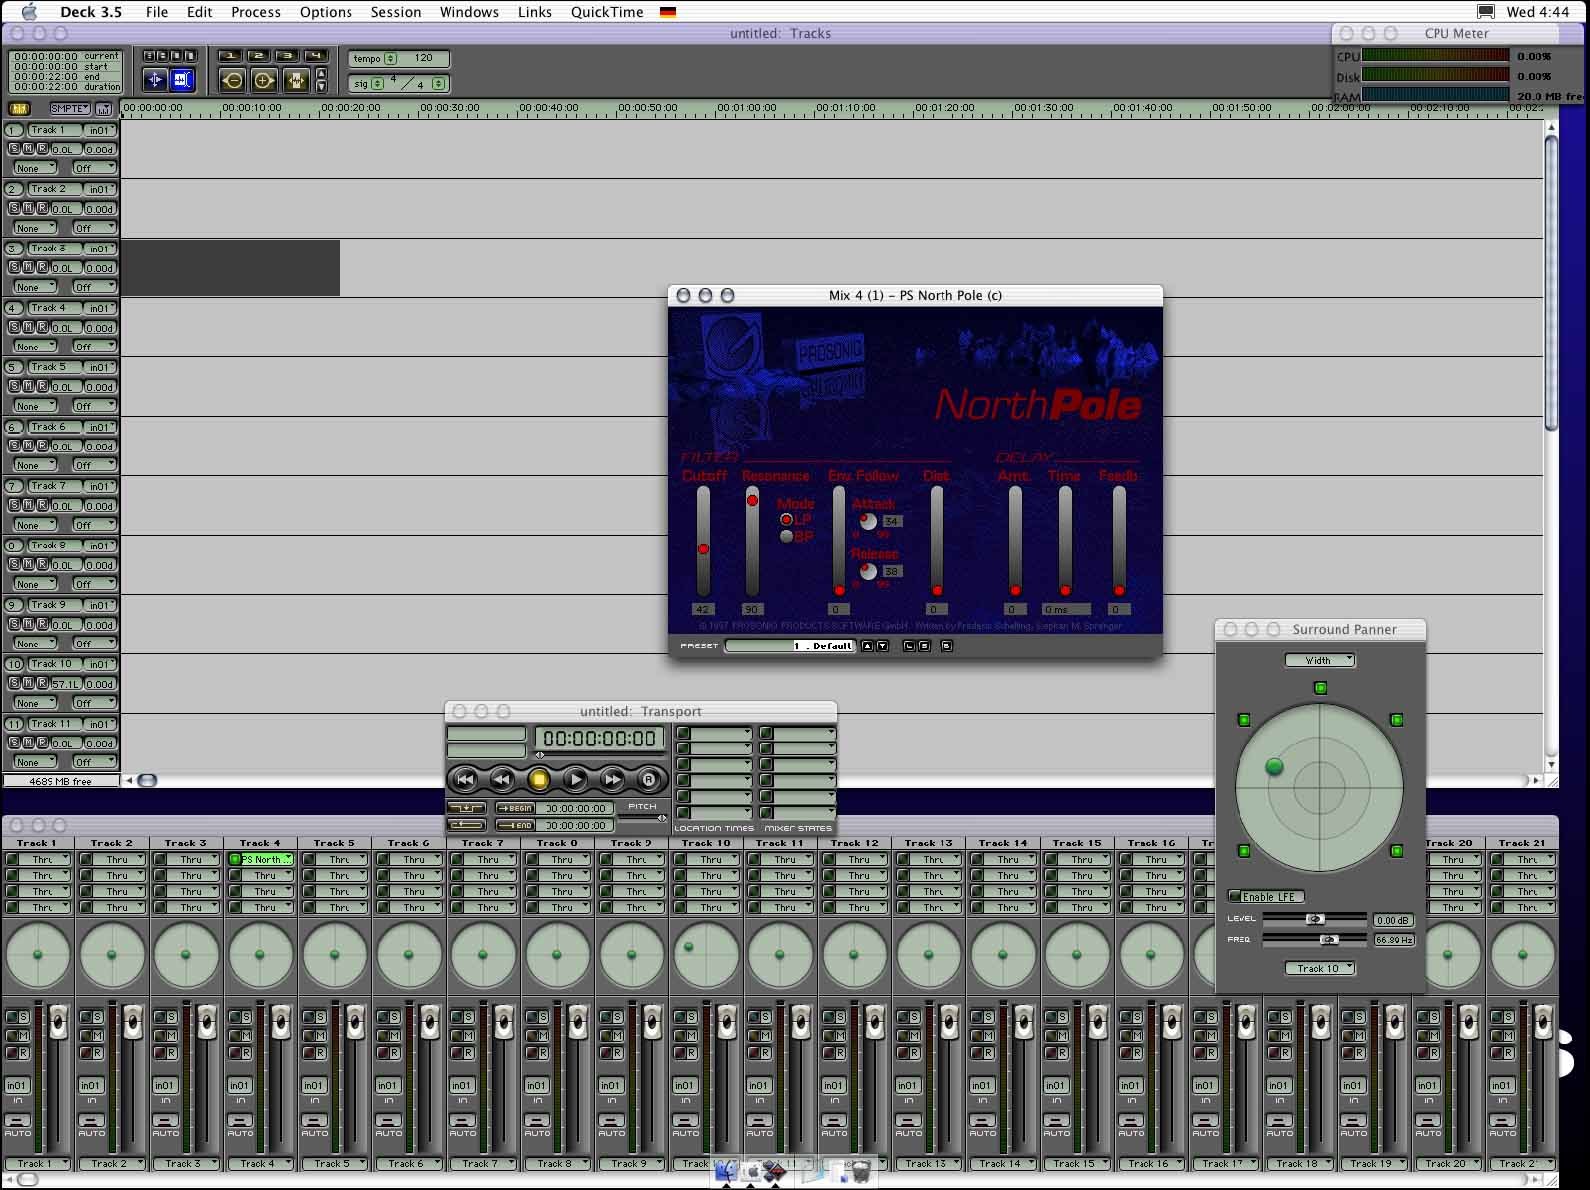Click the Trash icon in the Dock
This screenshot has width=1590, height=1190.
click(860, 1171)
